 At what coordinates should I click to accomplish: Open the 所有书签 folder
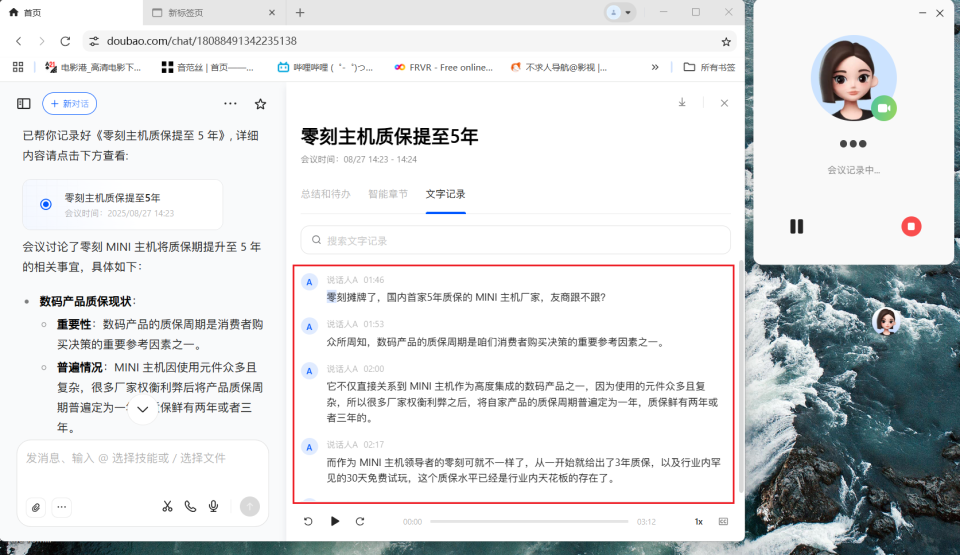[x=709, y=67]
